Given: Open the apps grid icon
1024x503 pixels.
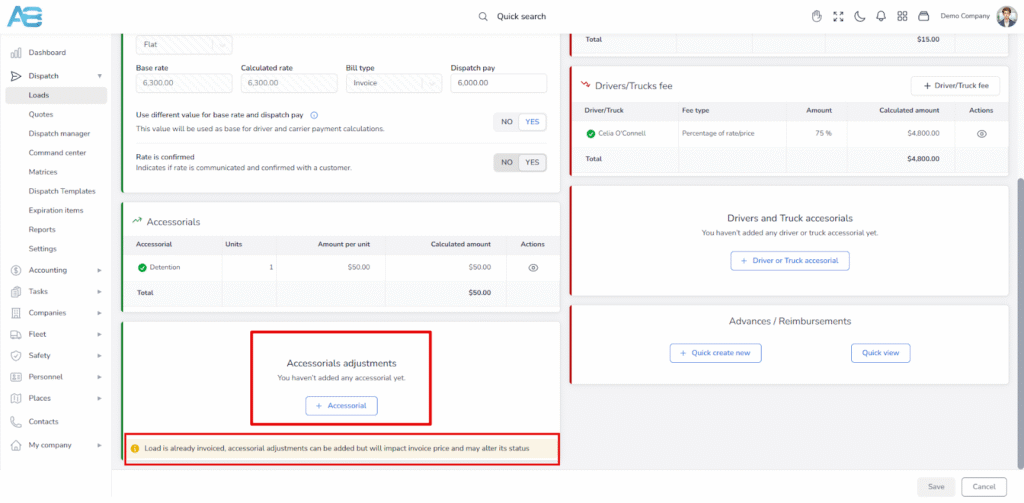Looking at the screenshot, I should click(x=902, y=16).
